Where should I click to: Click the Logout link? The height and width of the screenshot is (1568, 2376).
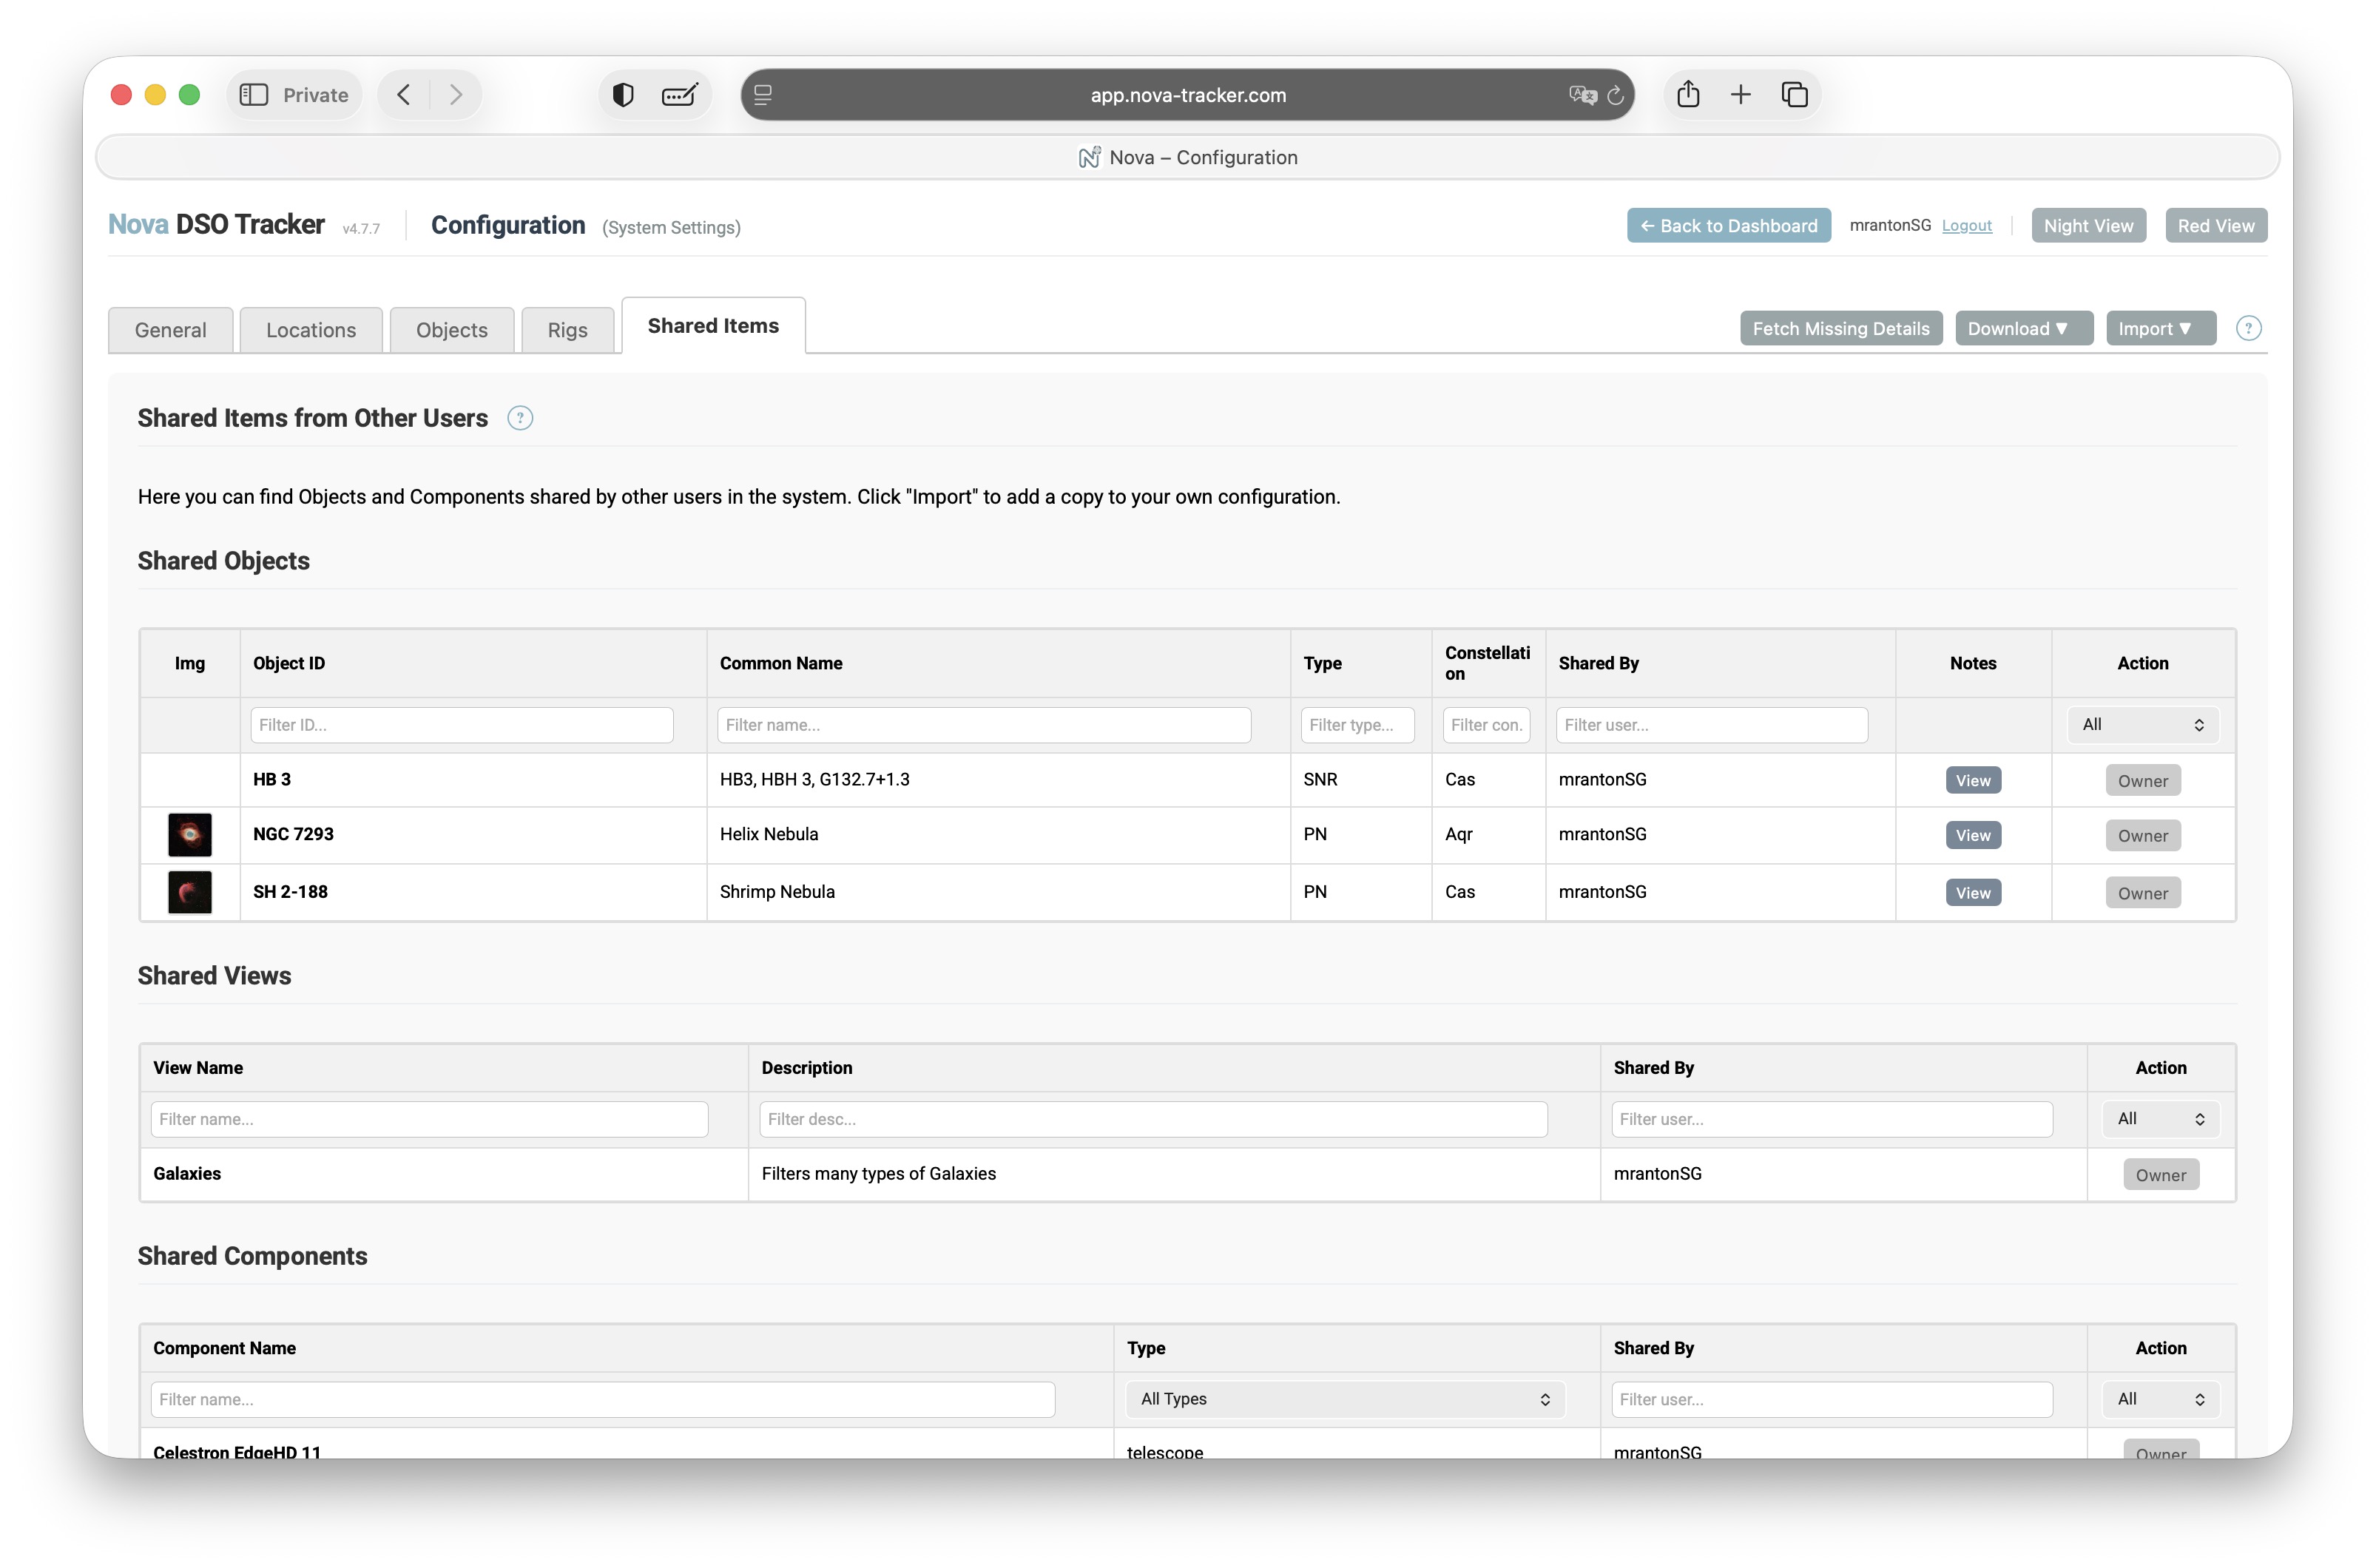[x=1966, y=226]
